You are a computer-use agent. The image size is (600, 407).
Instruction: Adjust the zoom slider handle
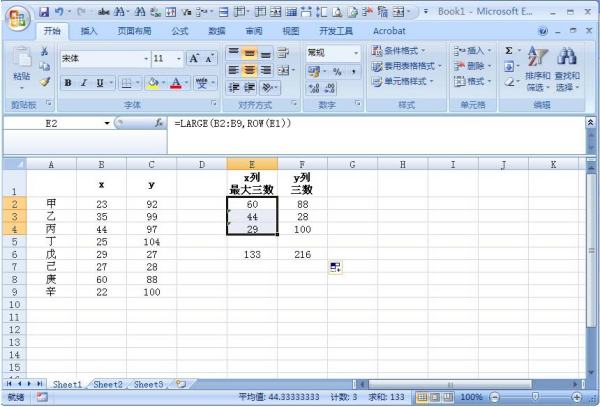coord(536,397)
